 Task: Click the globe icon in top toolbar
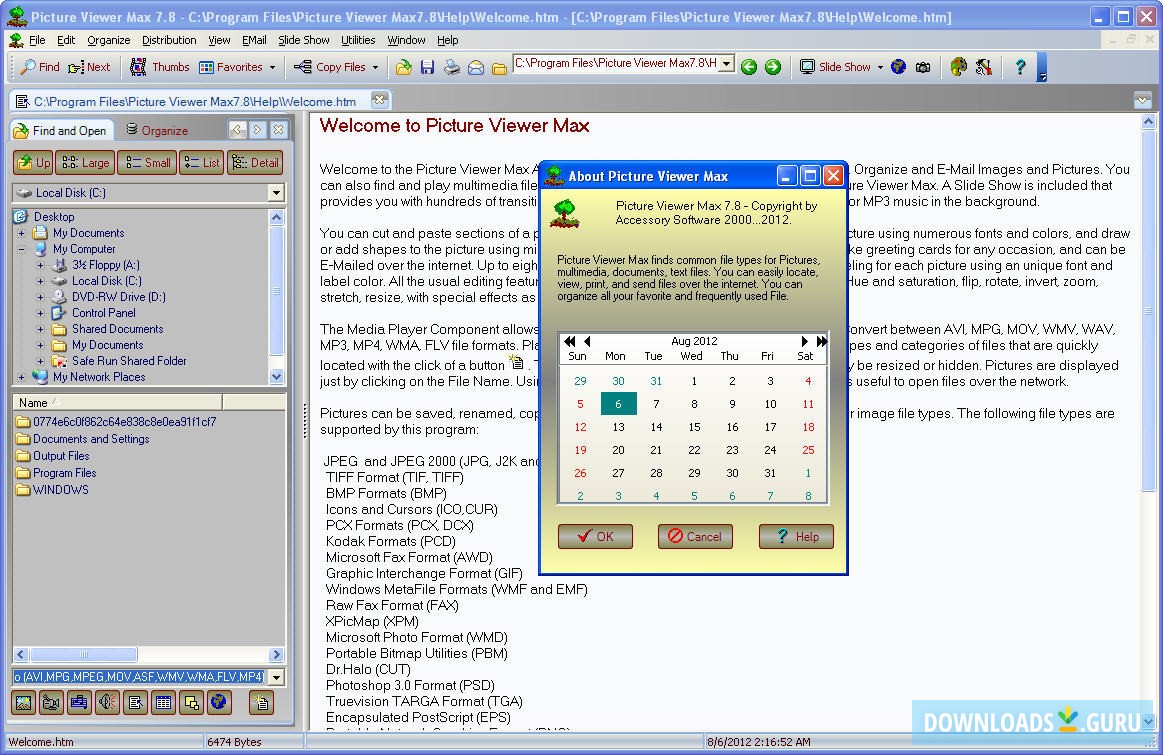coord(898,67)
